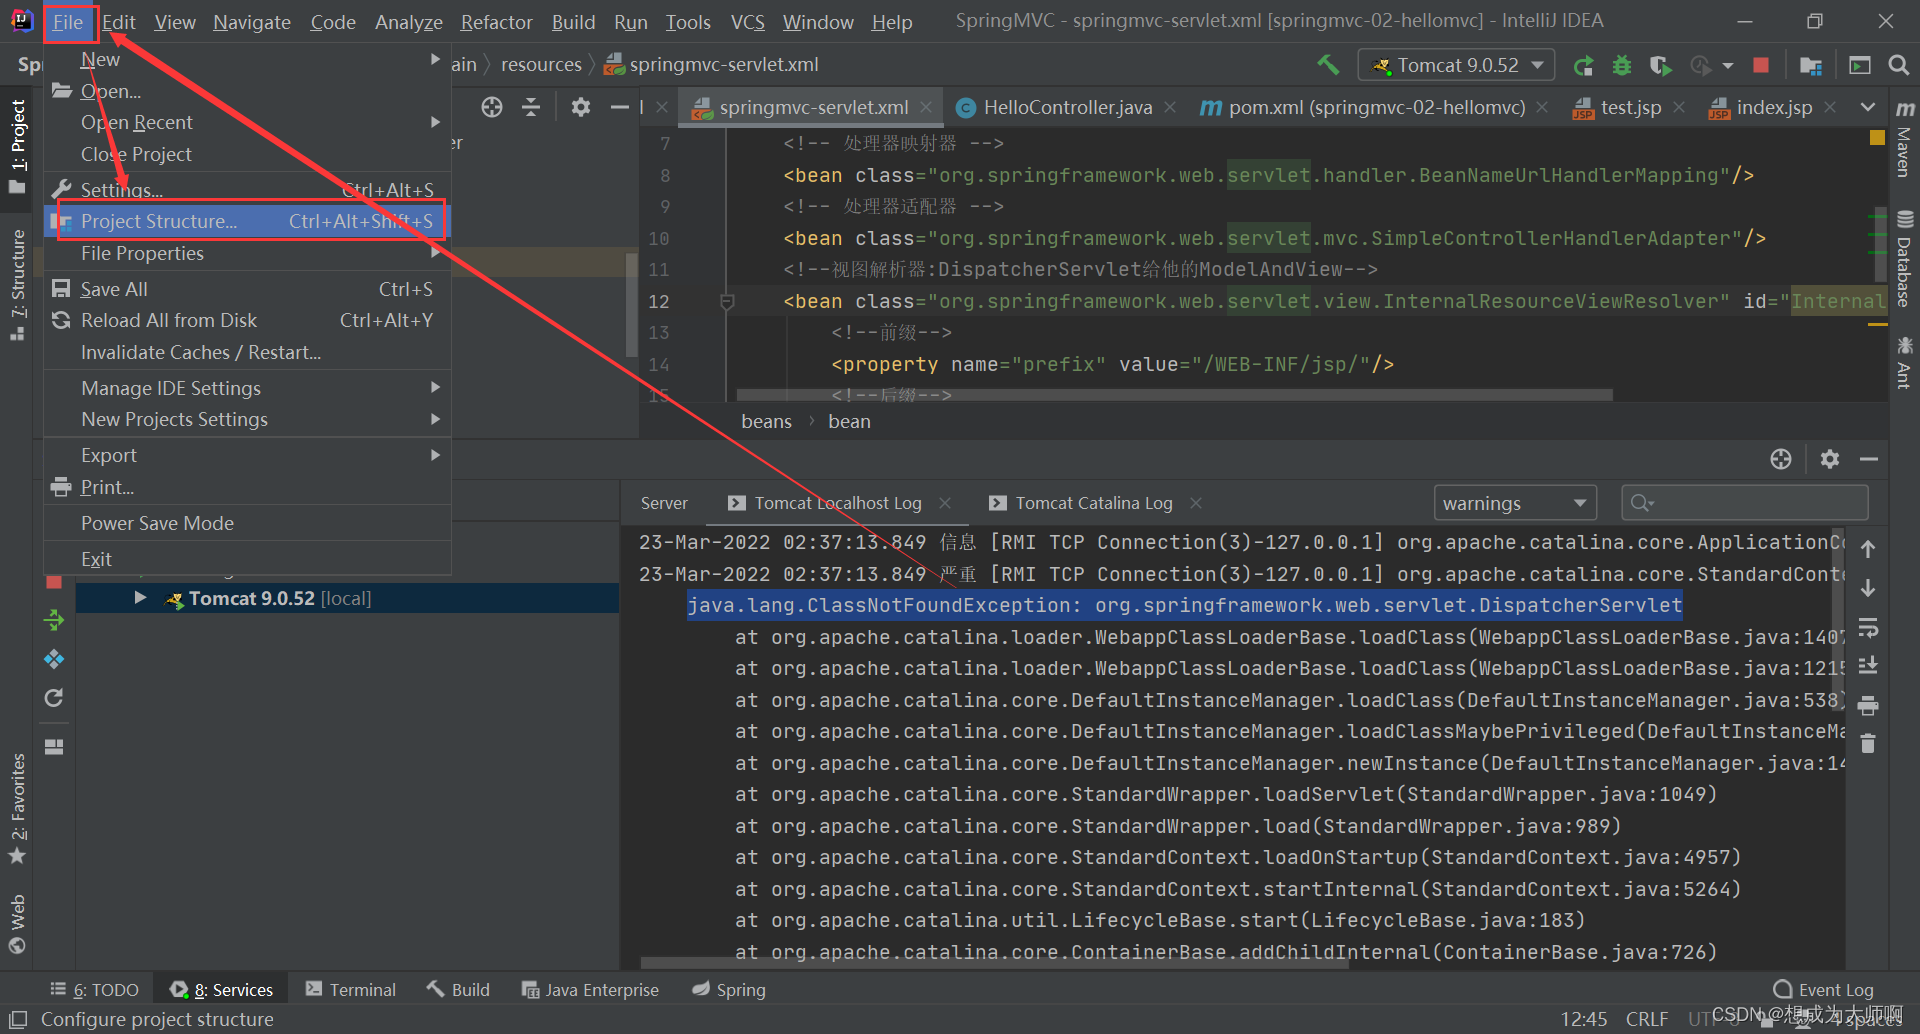Click the log search input field
This screenshot has height=1034, width=1920.
click(1744, 503)
